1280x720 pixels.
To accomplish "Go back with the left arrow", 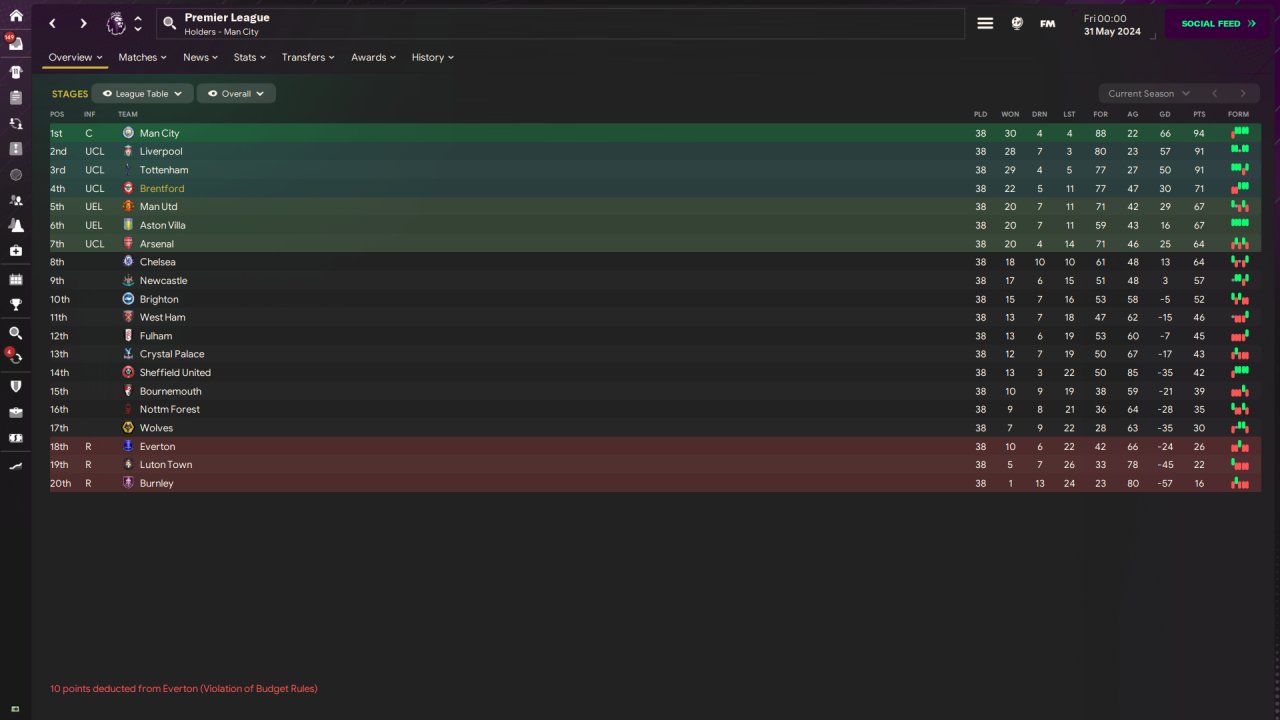I will [53, 23].
